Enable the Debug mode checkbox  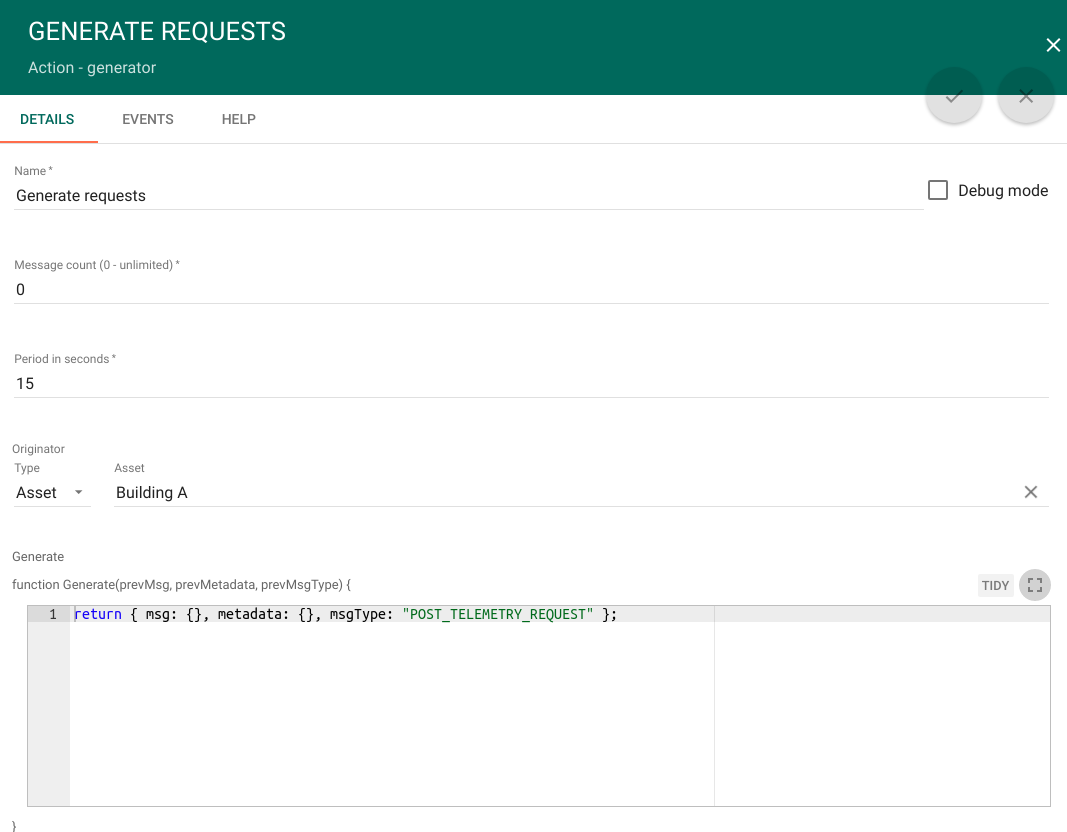point(938,190)
